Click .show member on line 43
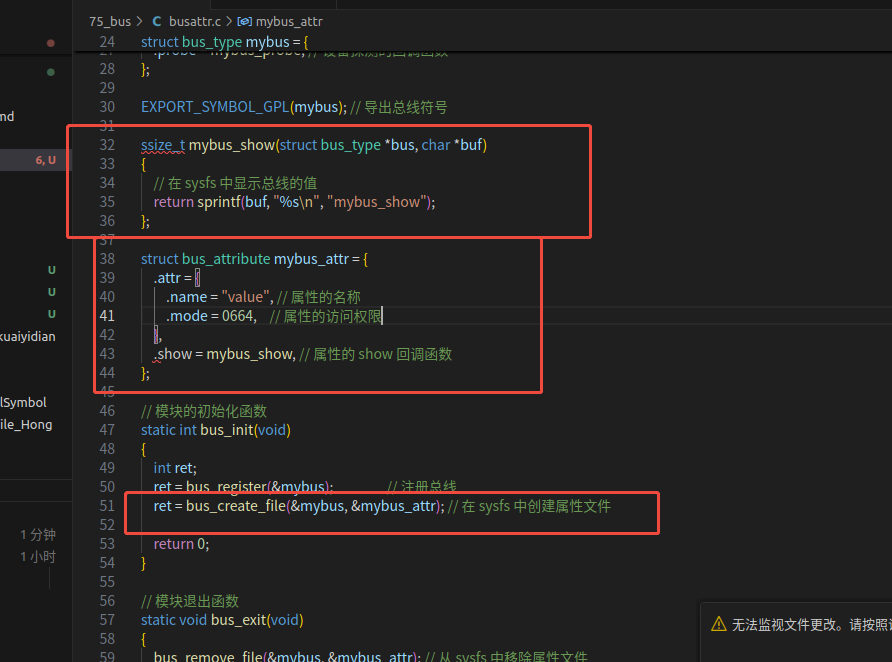Viewport: 892px width, 662px height. click(173, 354)
